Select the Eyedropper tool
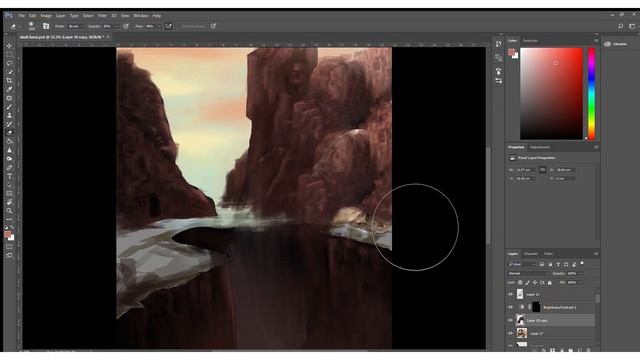Image resolution: width=640 pixels, height=360 pixels. (x=9, y=89)
